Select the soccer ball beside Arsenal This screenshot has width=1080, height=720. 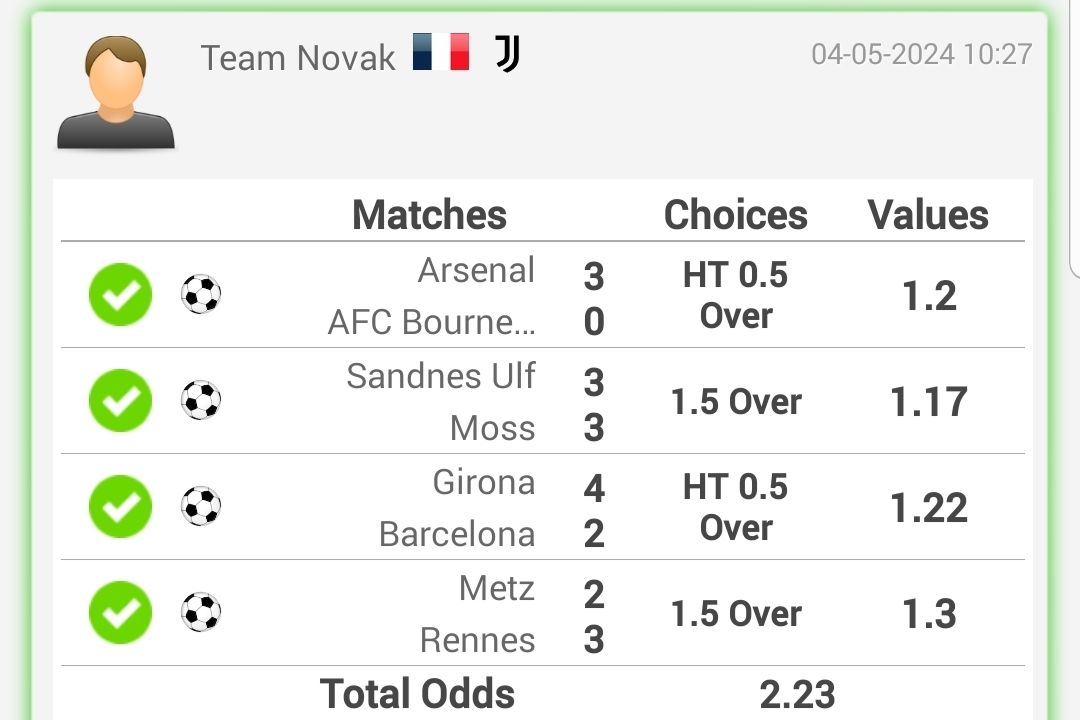pos(201,294)
